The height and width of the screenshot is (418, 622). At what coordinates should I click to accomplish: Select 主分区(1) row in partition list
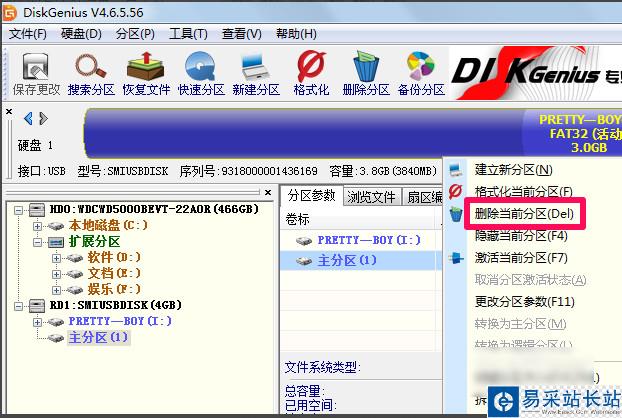point(361,261)
